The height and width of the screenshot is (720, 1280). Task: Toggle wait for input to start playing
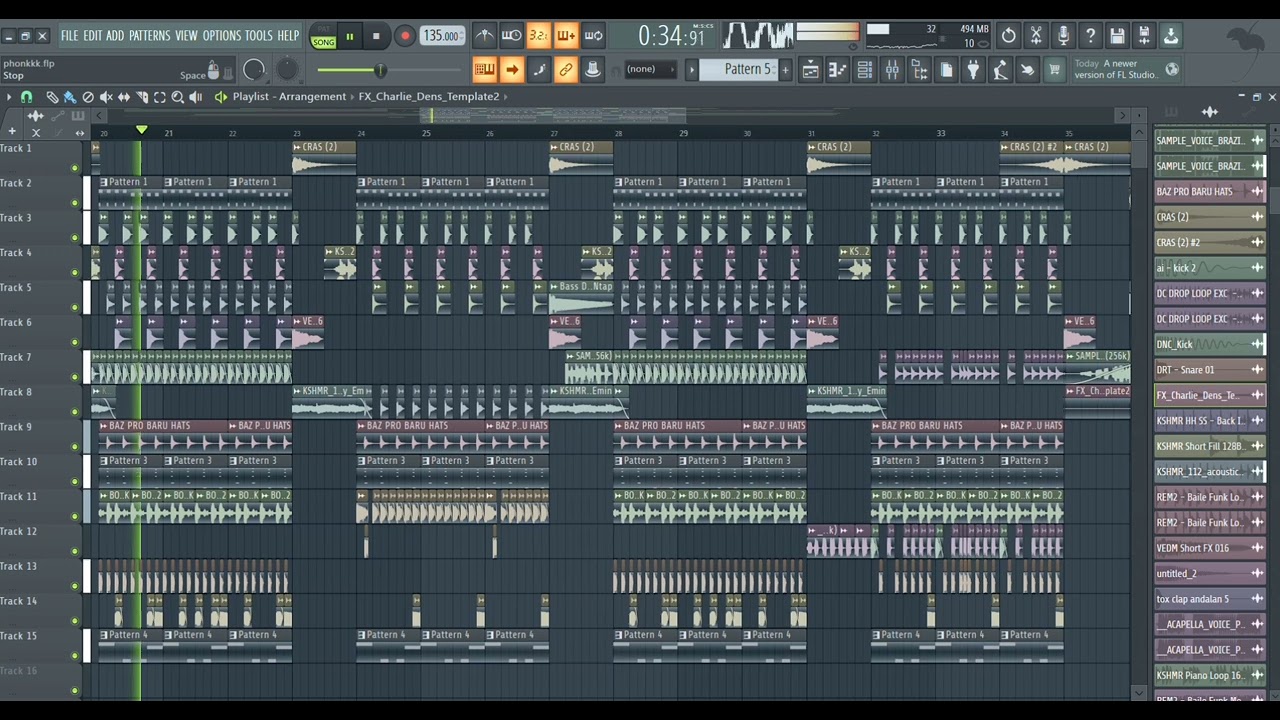(511, 36)
